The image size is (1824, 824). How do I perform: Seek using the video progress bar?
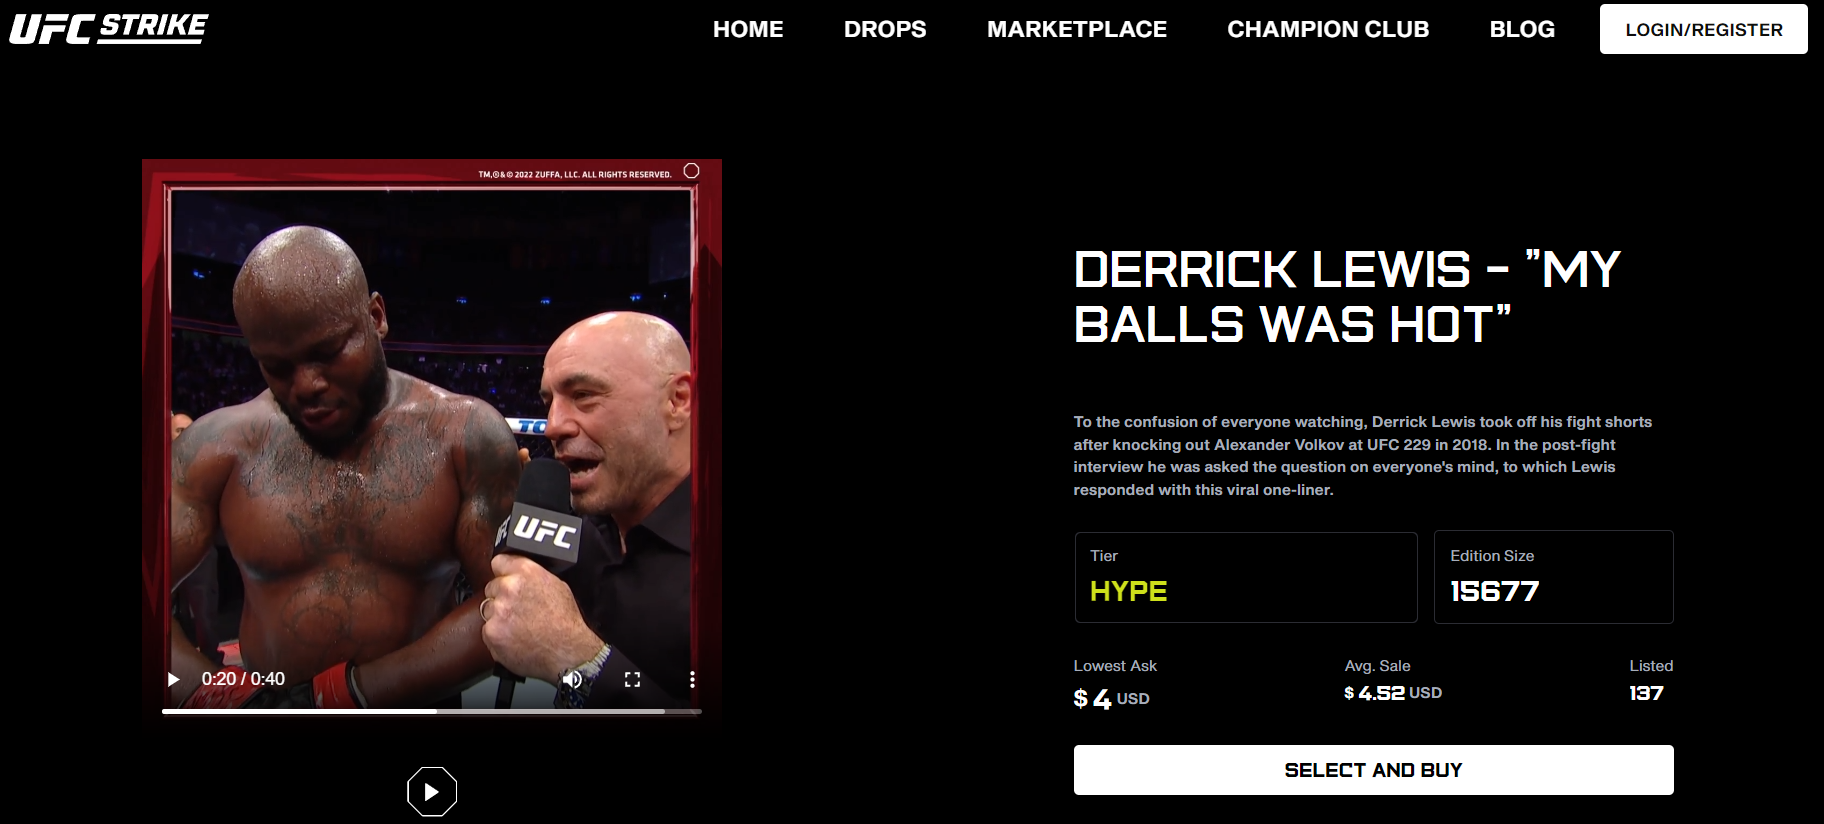(432, 711)
